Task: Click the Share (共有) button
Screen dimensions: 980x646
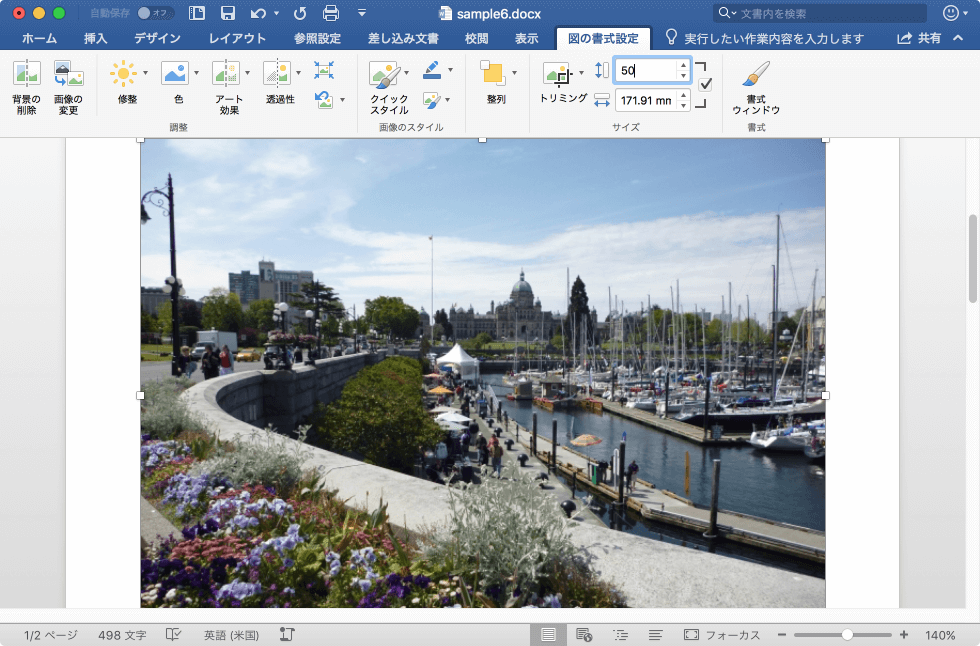Action: pyautogui.click(x=919, y=39)
